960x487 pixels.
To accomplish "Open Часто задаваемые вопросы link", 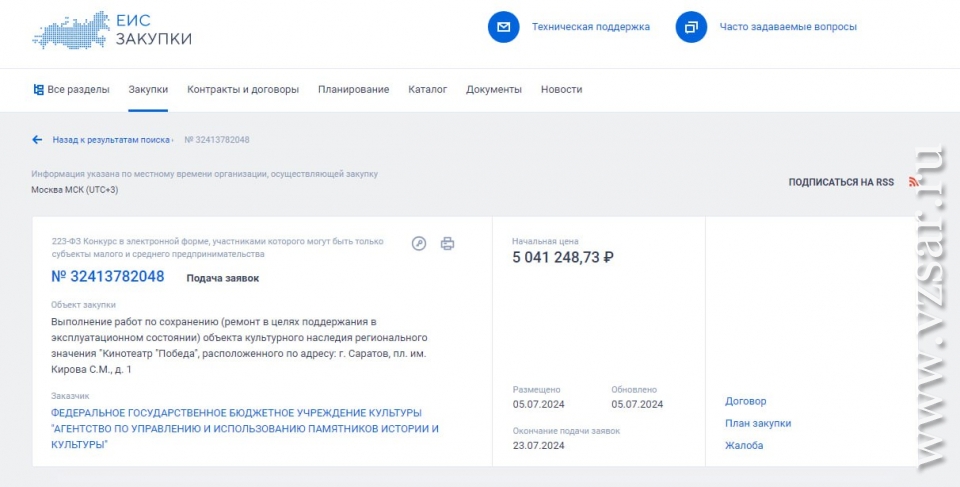I will 788,27.
